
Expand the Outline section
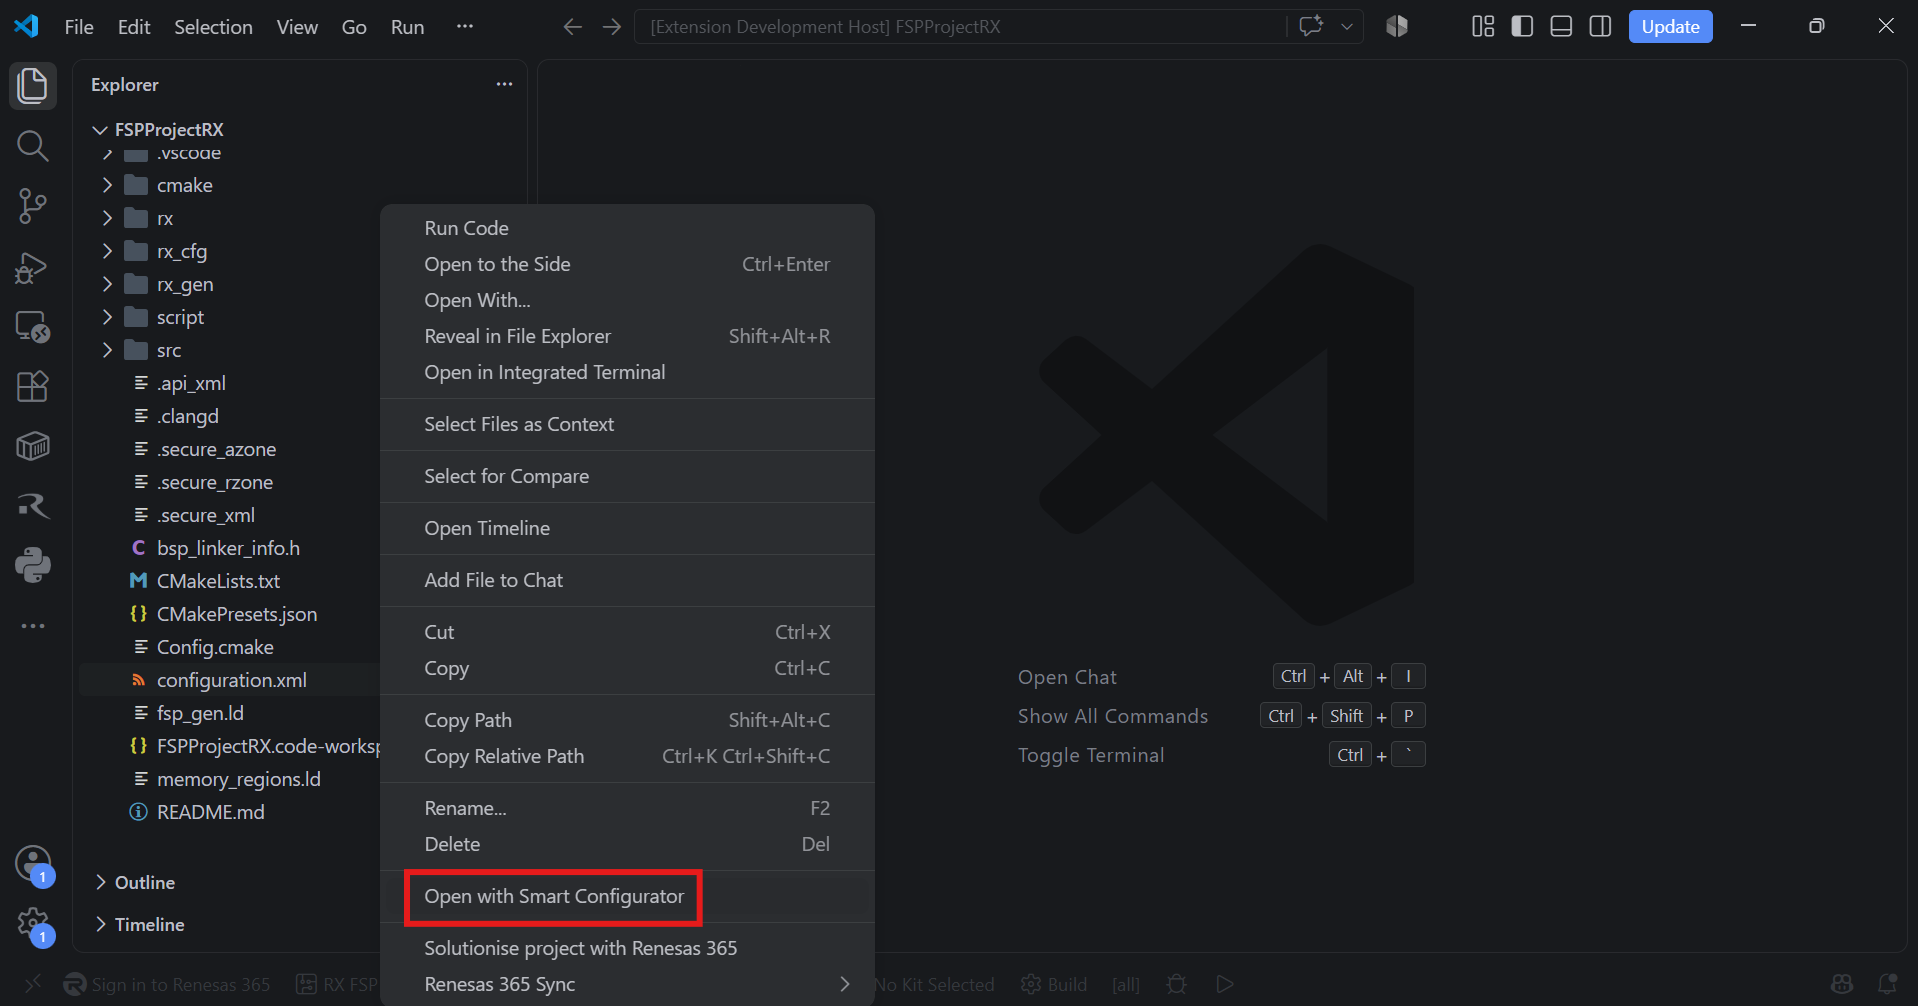tap(100, 882)
